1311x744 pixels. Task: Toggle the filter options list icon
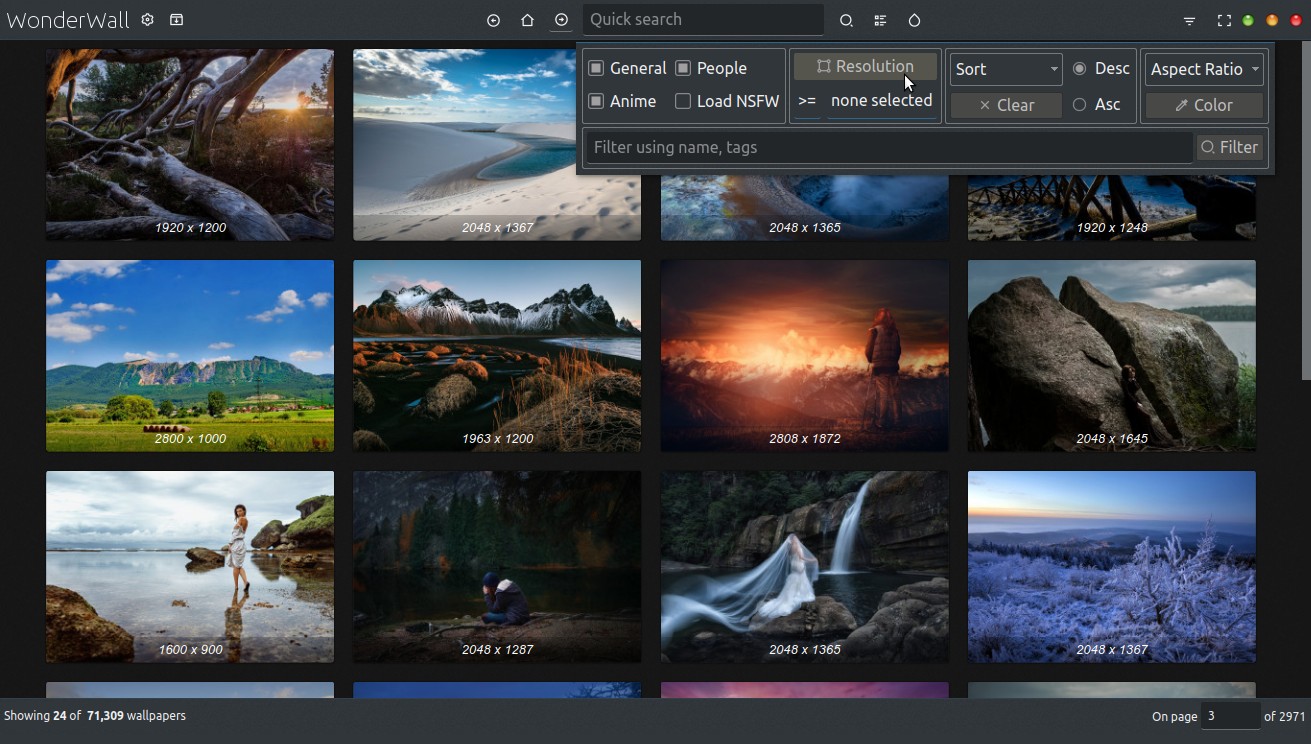point(880,20)
